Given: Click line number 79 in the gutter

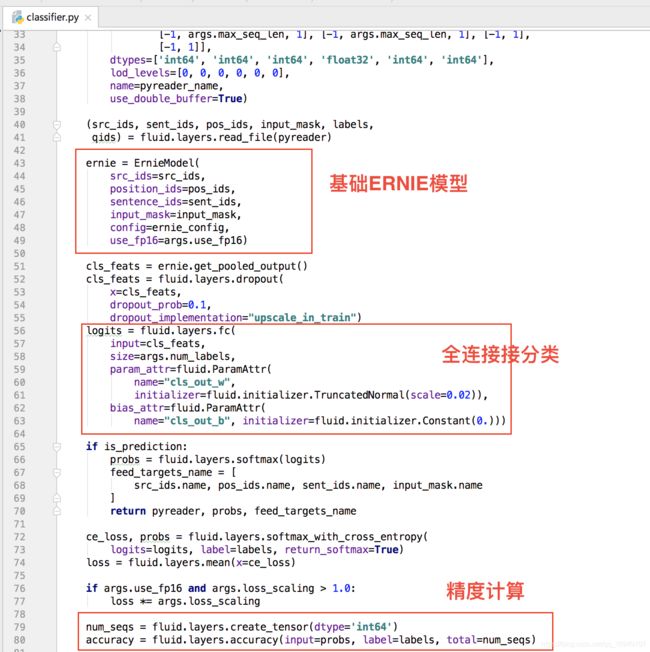Looking at the screenshot, I should [19, 627].
